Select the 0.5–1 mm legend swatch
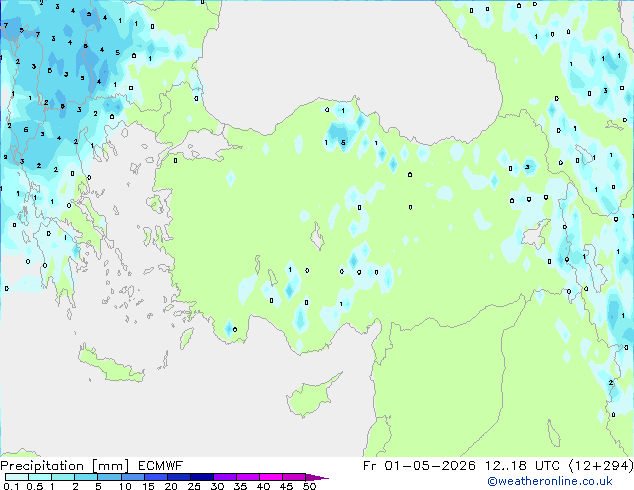Screen dimensions: 634x490 click(40, 477)
